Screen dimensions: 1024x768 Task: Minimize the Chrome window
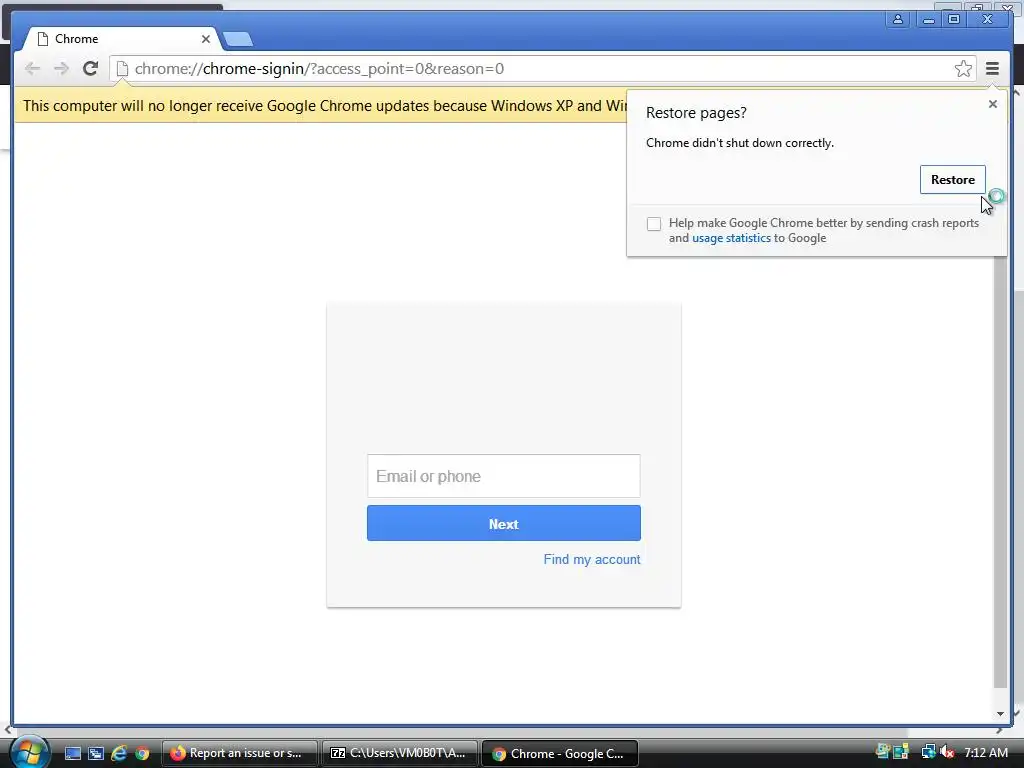coord(928,19)
